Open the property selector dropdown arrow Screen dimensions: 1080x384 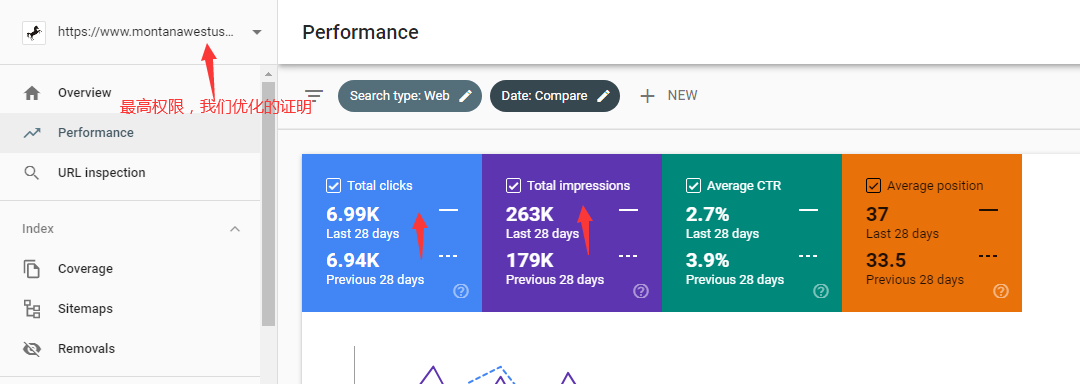point(257,32)
